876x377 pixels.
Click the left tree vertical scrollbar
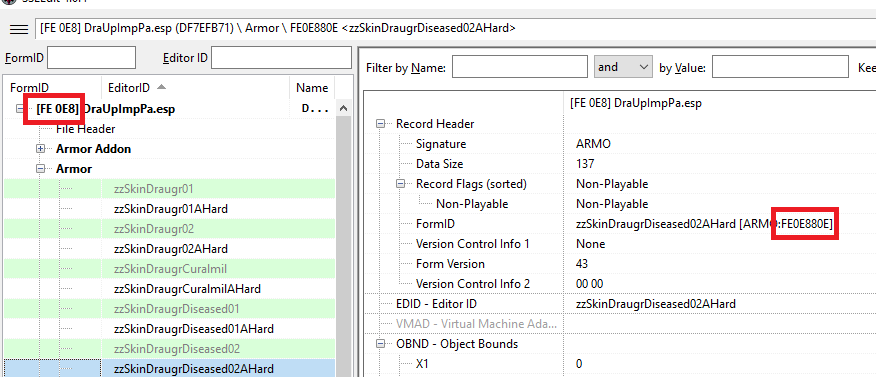344,247
